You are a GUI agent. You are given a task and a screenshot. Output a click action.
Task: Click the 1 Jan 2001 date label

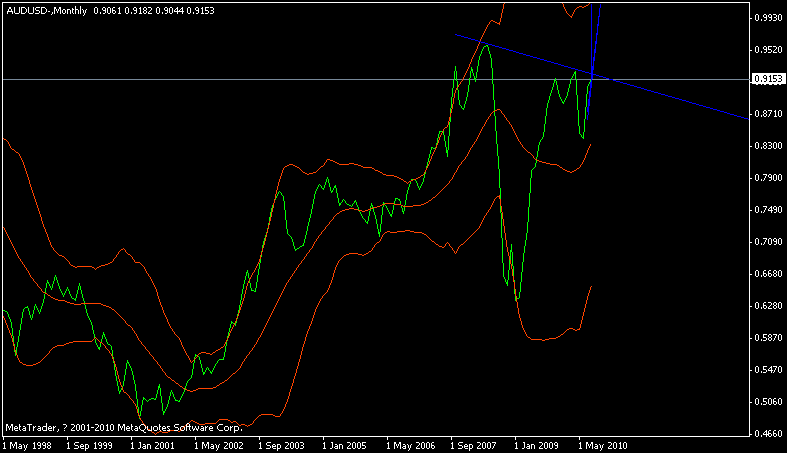pyautogui.click(x=153, y=445)
